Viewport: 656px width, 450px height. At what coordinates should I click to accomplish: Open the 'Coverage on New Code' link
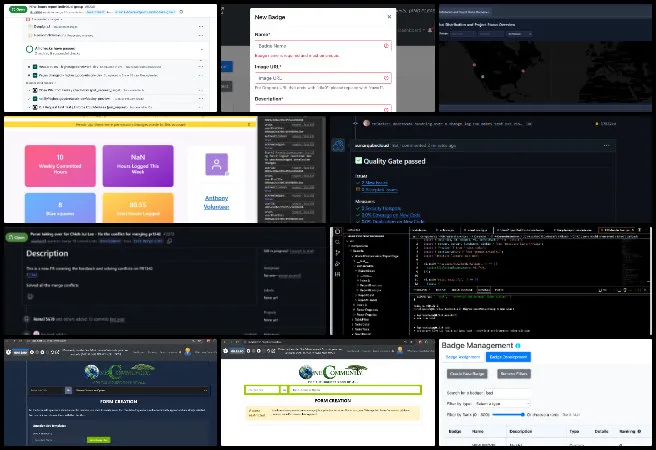pos(391,215)
